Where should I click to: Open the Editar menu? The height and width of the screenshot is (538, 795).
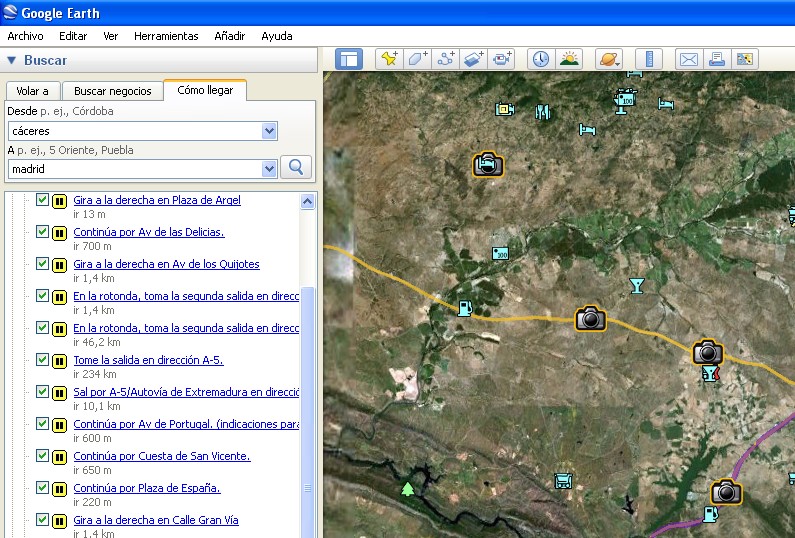(73, 36)
